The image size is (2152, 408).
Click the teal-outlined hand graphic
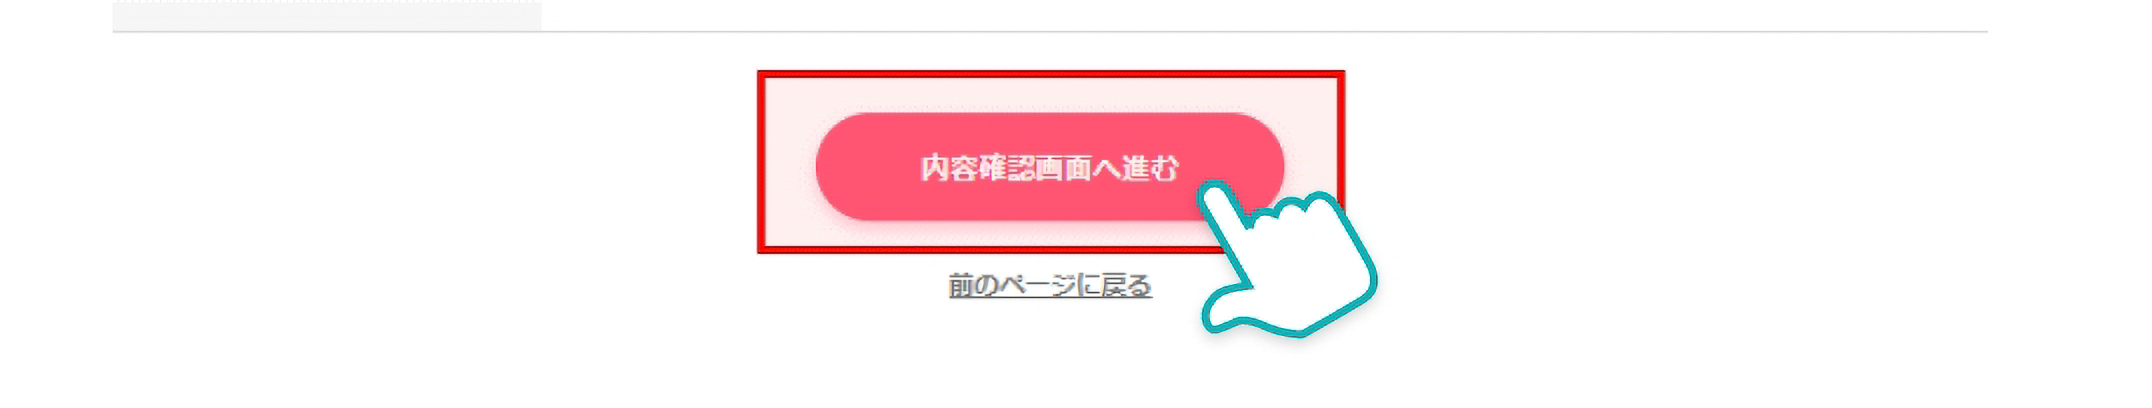[1288, 260]
